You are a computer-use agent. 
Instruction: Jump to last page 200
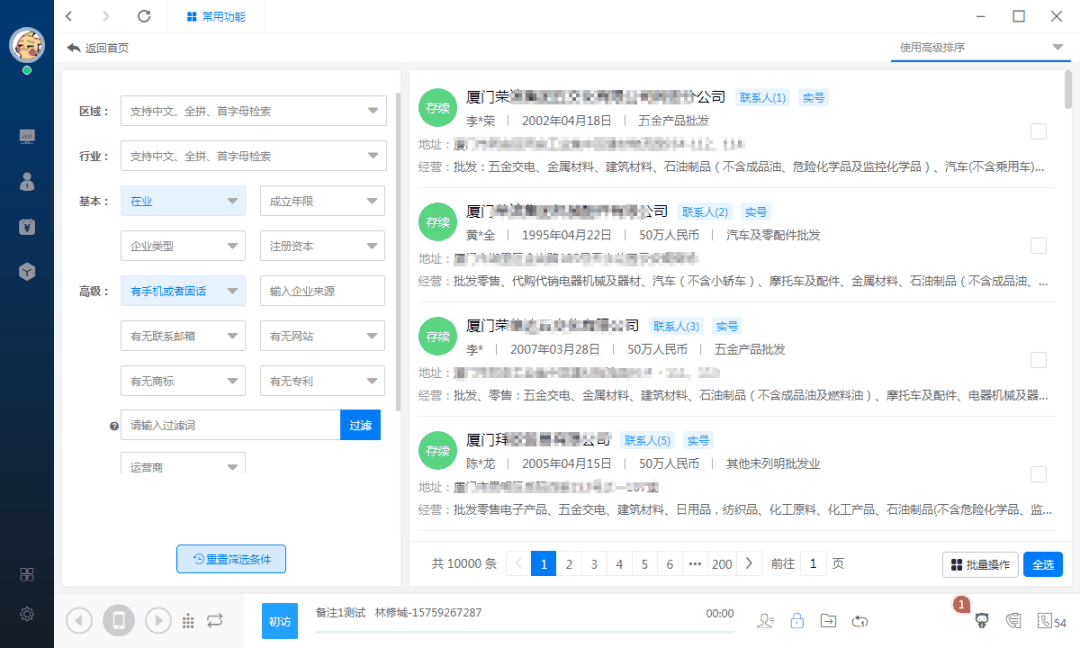pos(722,564)
